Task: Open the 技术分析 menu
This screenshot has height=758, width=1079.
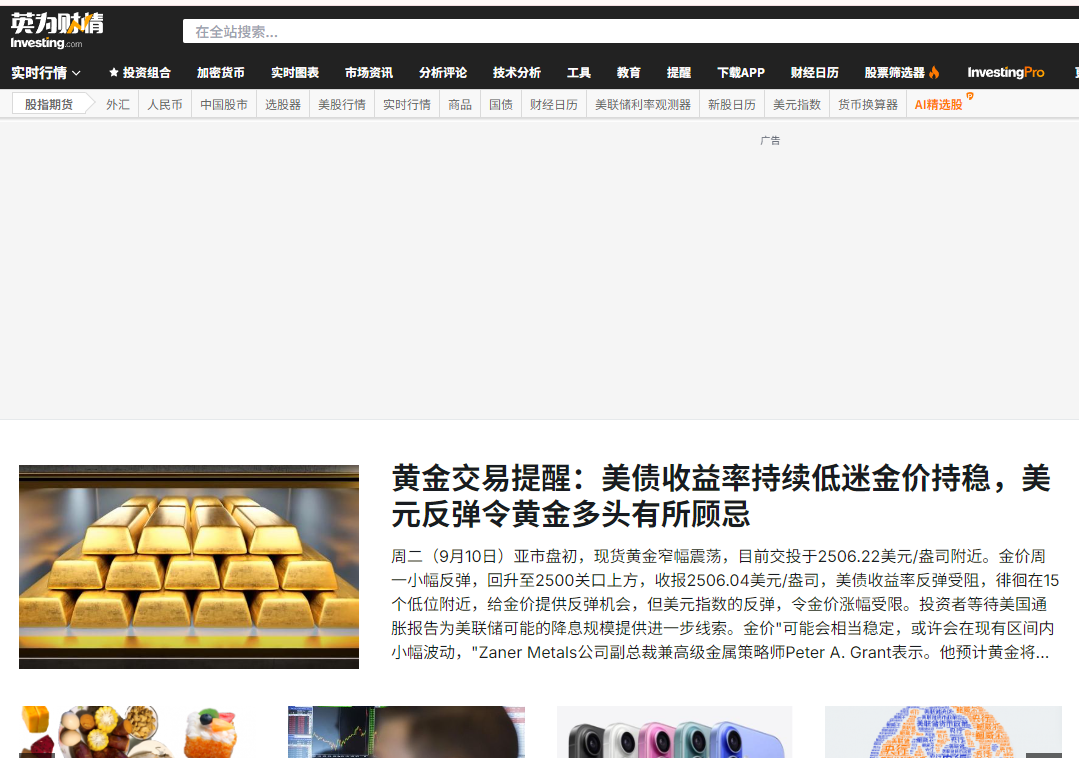Action: 517,73
